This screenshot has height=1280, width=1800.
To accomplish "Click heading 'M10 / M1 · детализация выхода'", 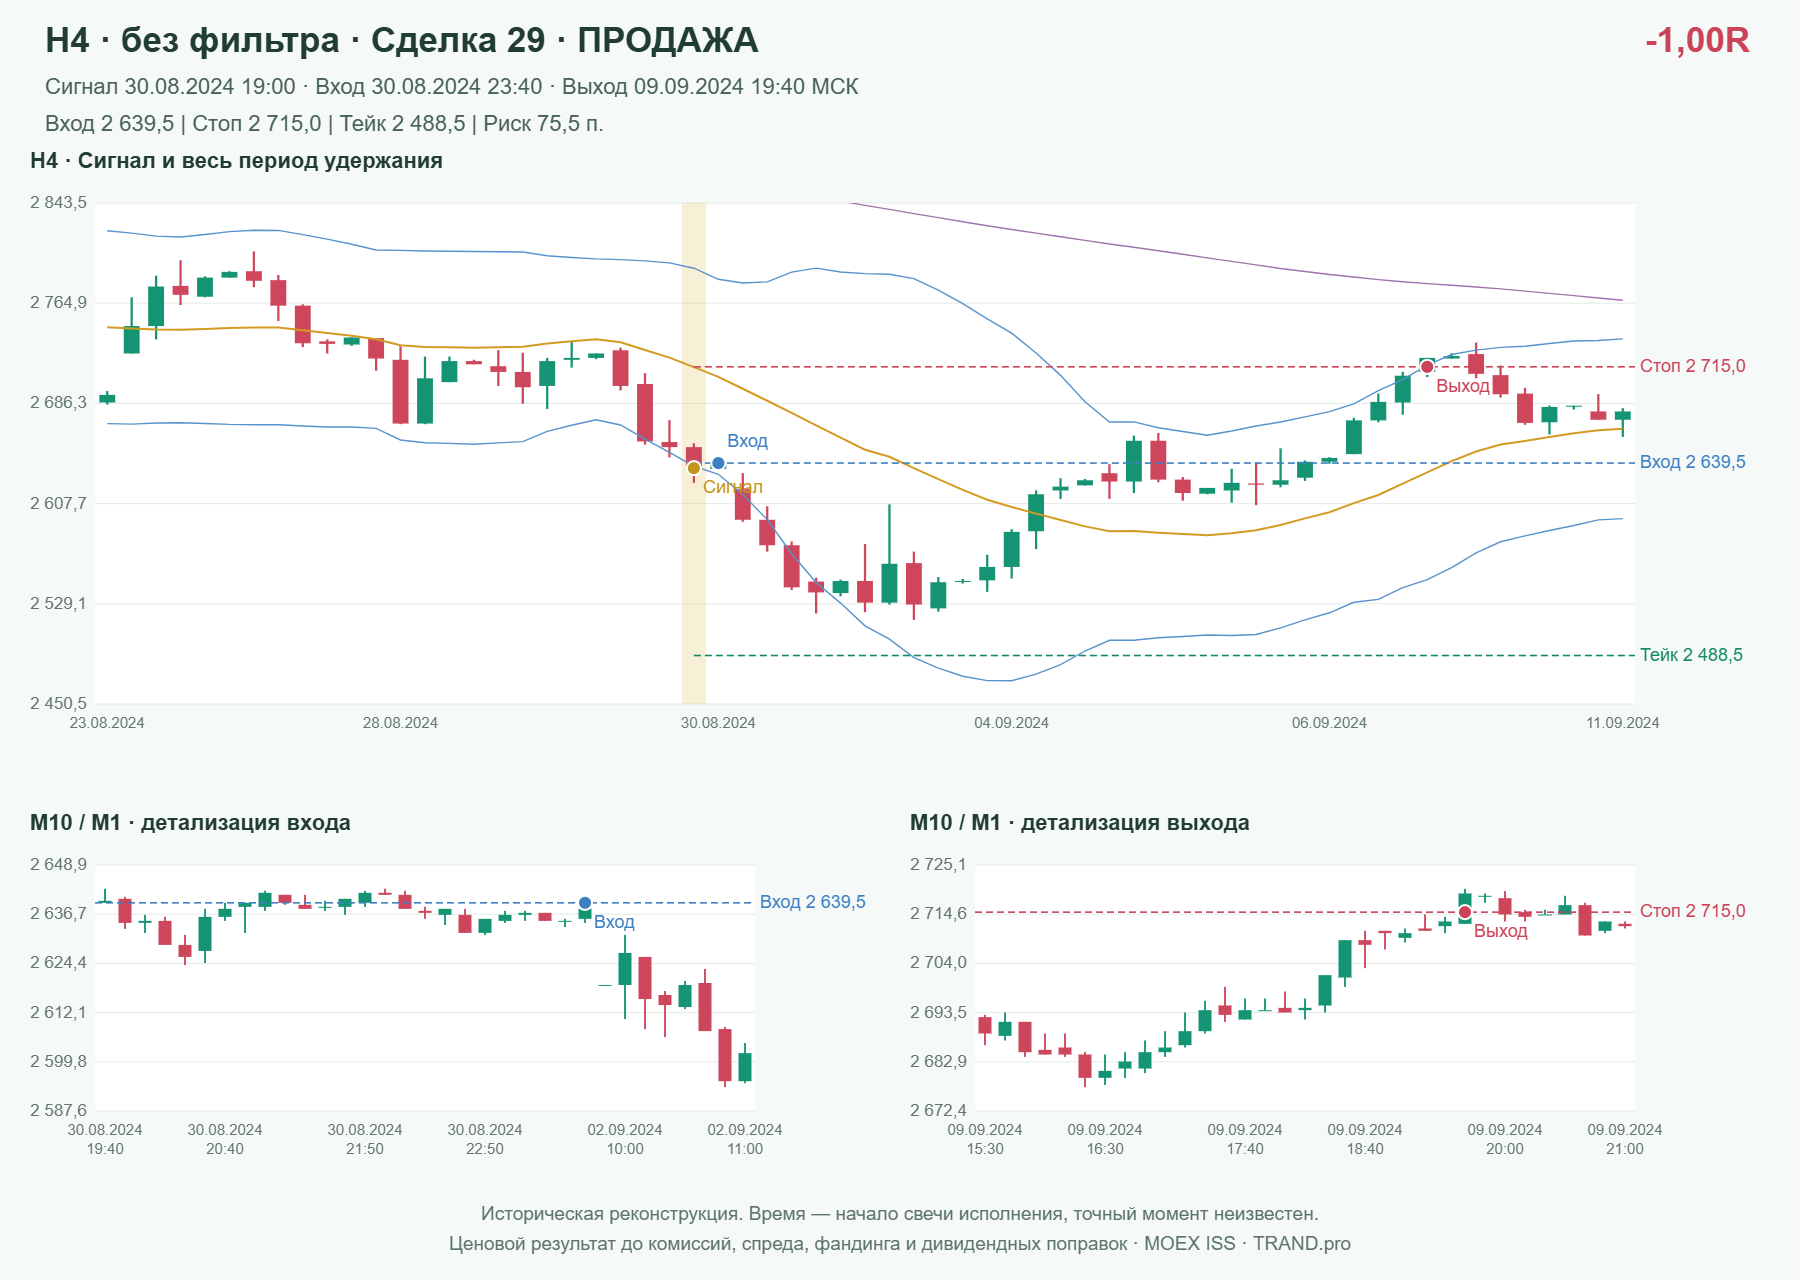I will (x=1080, y=823).
